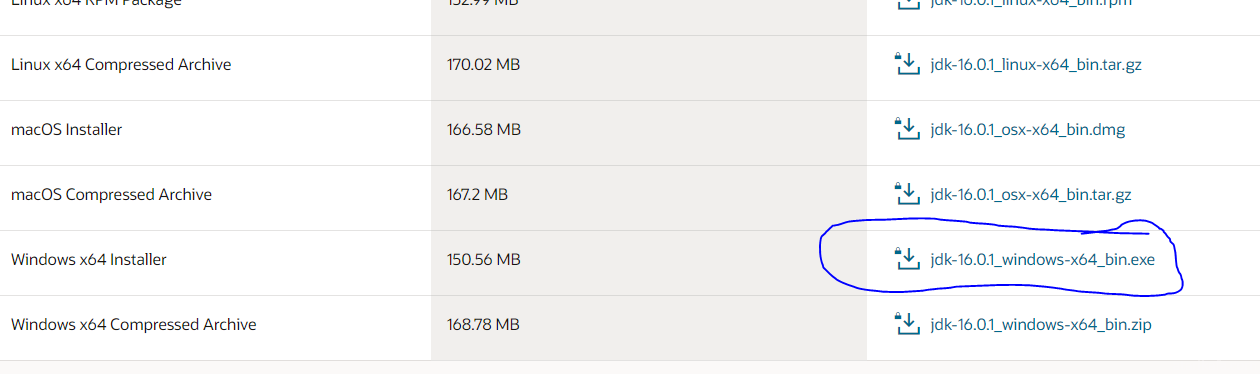Click the jdk-16.0.1_windows-x64_bin.exe link
Viewport: 1260px width, 374px height.
1042,260
